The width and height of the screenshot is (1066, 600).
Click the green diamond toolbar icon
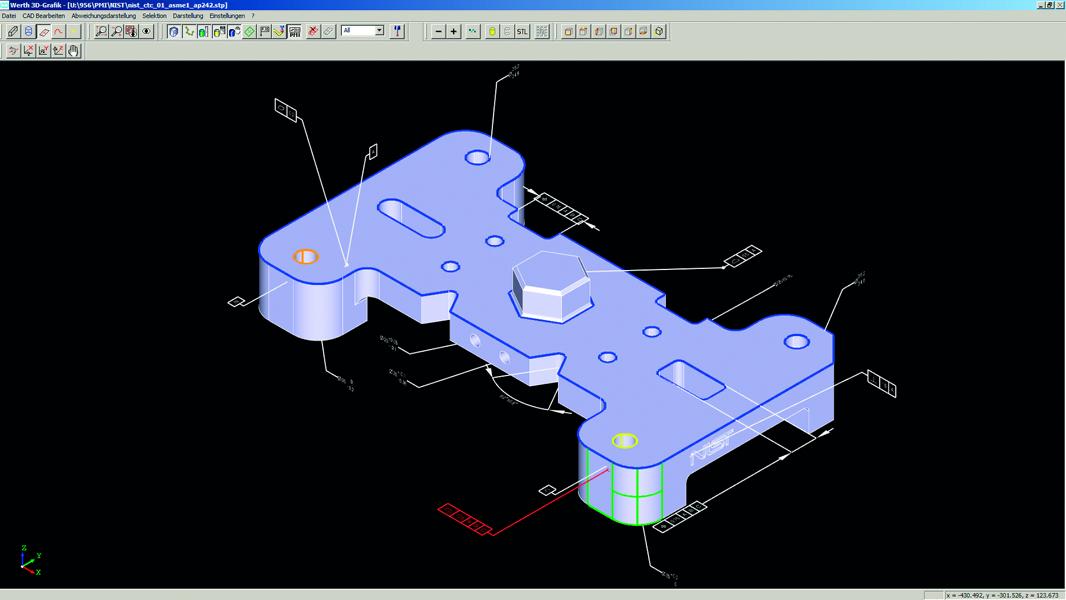(x=250, y=31)
